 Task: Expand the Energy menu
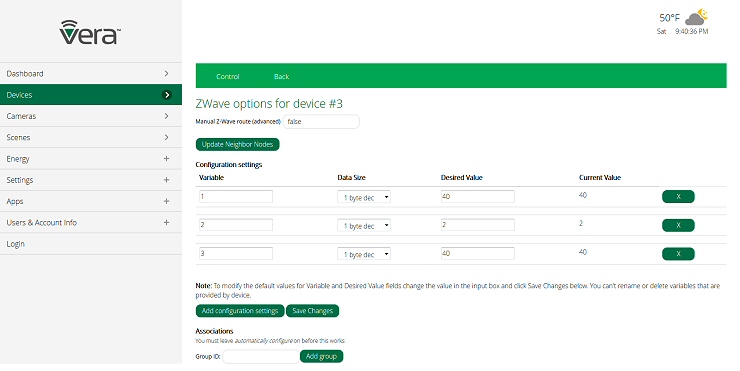click(91, 159)
